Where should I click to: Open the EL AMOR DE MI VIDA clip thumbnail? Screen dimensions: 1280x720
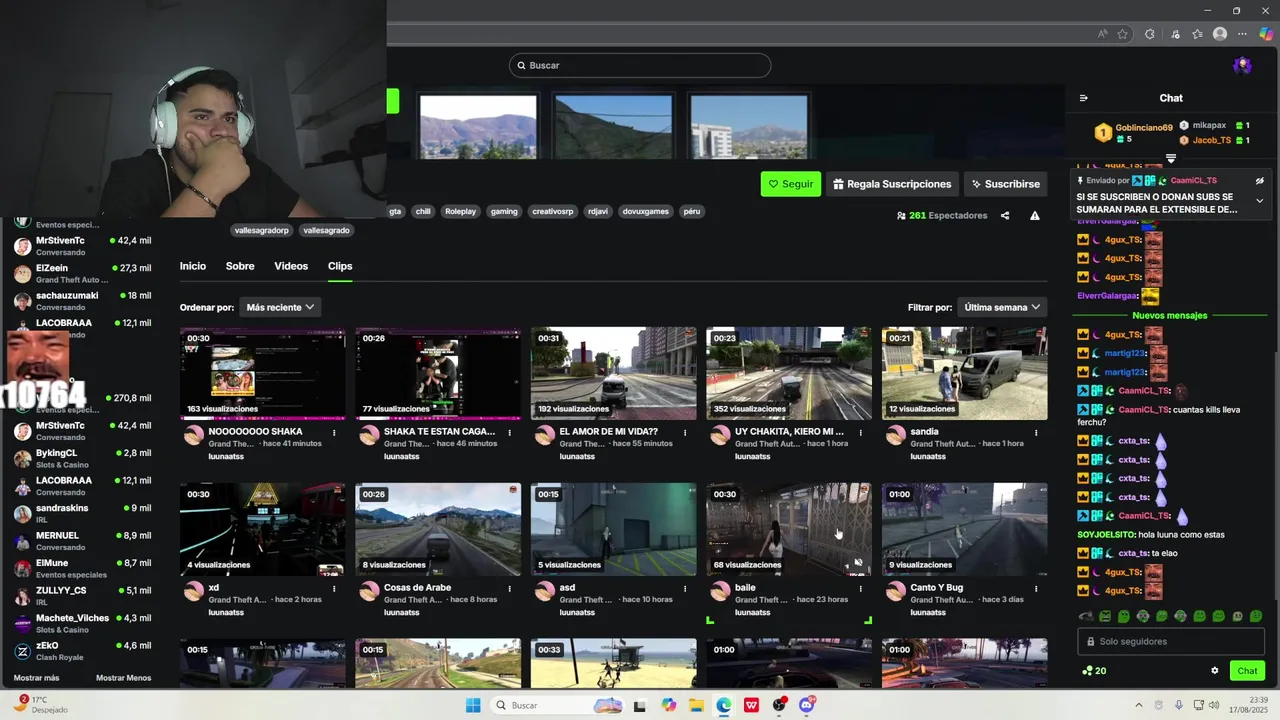613,373
